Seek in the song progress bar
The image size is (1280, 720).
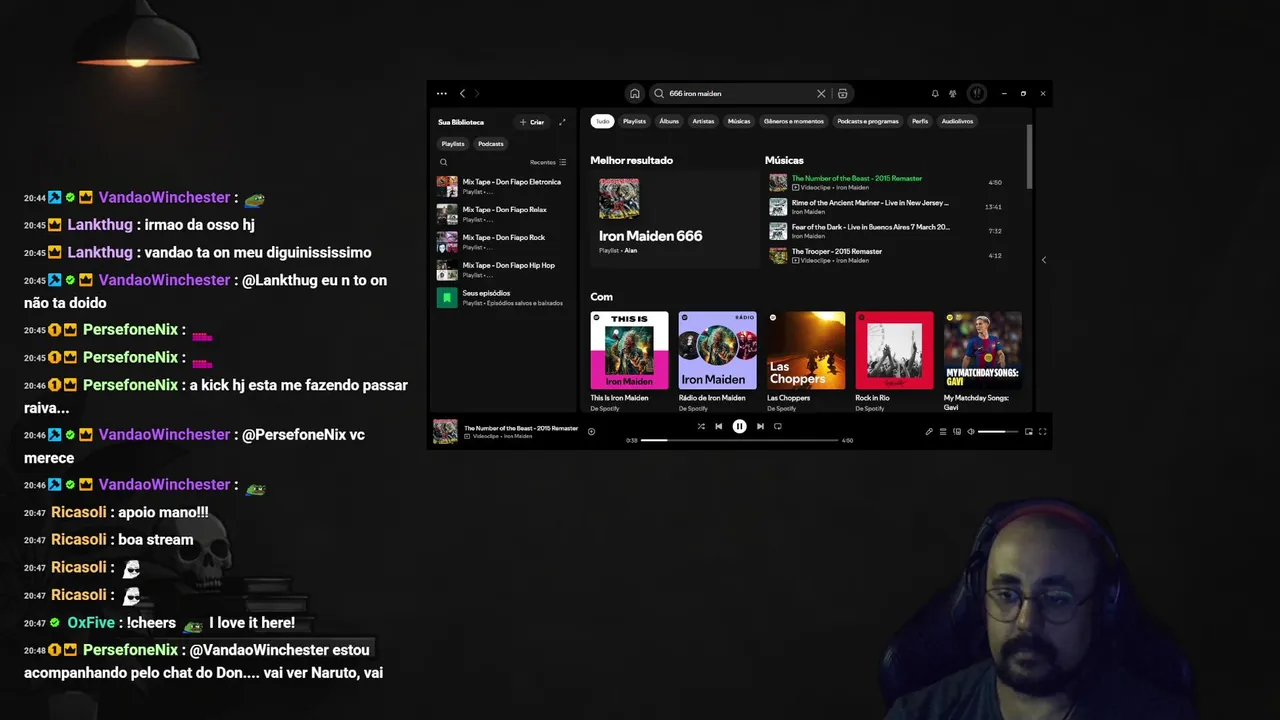click(739, 440)
